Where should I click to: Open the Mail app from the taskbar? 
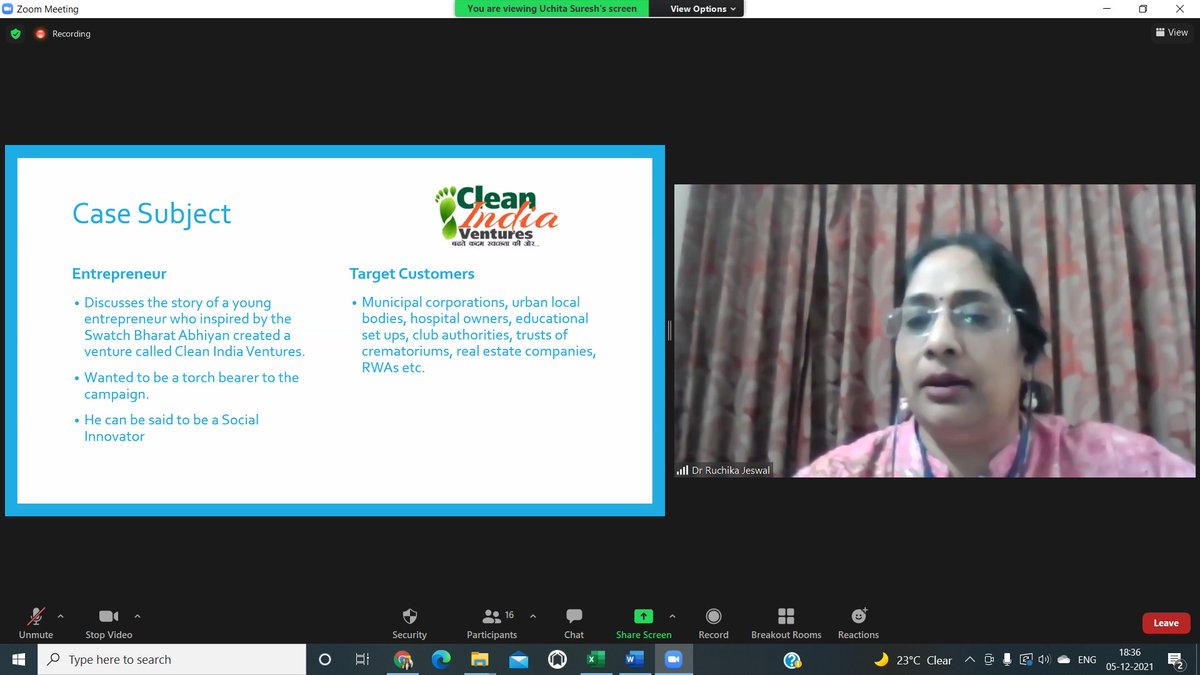[x=518, y=659]
